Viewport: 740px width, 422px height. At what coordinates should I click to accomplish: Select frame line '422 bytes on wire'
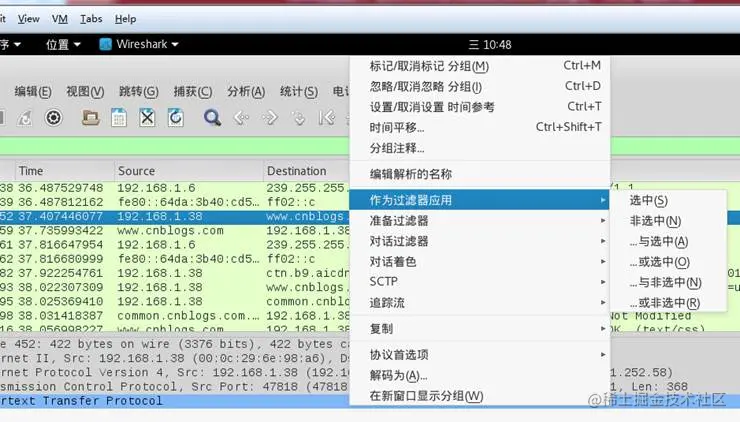point(175,344)
